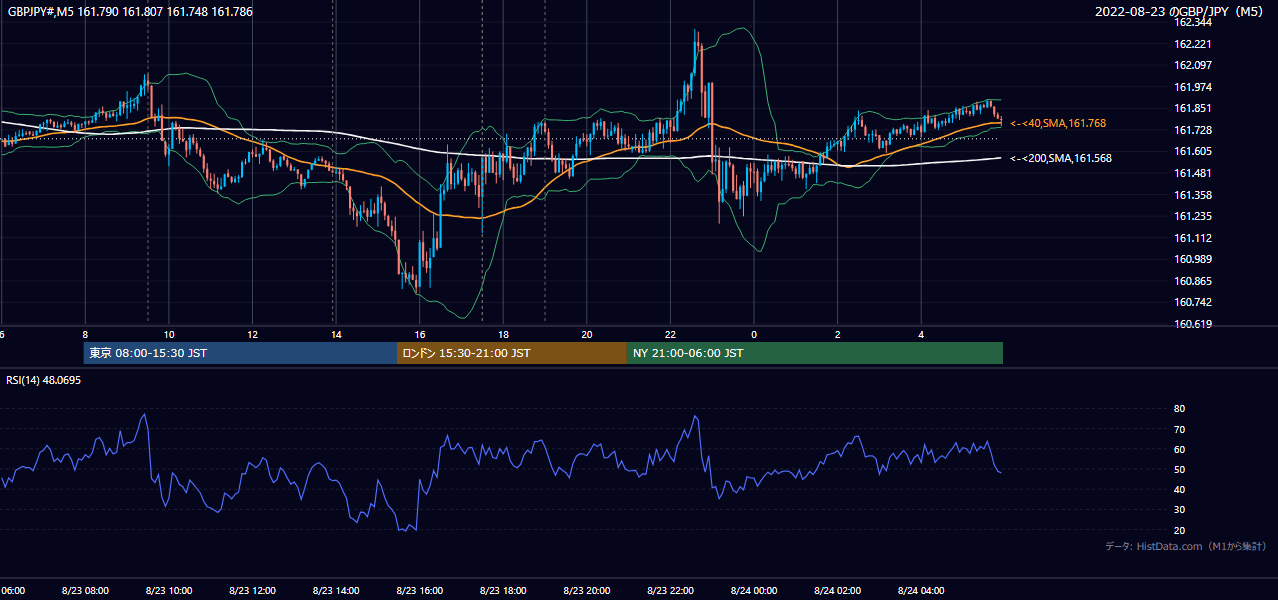Click RSI scale value 20
Screen dimensions: 1278x600
[x=1180, y=530]
